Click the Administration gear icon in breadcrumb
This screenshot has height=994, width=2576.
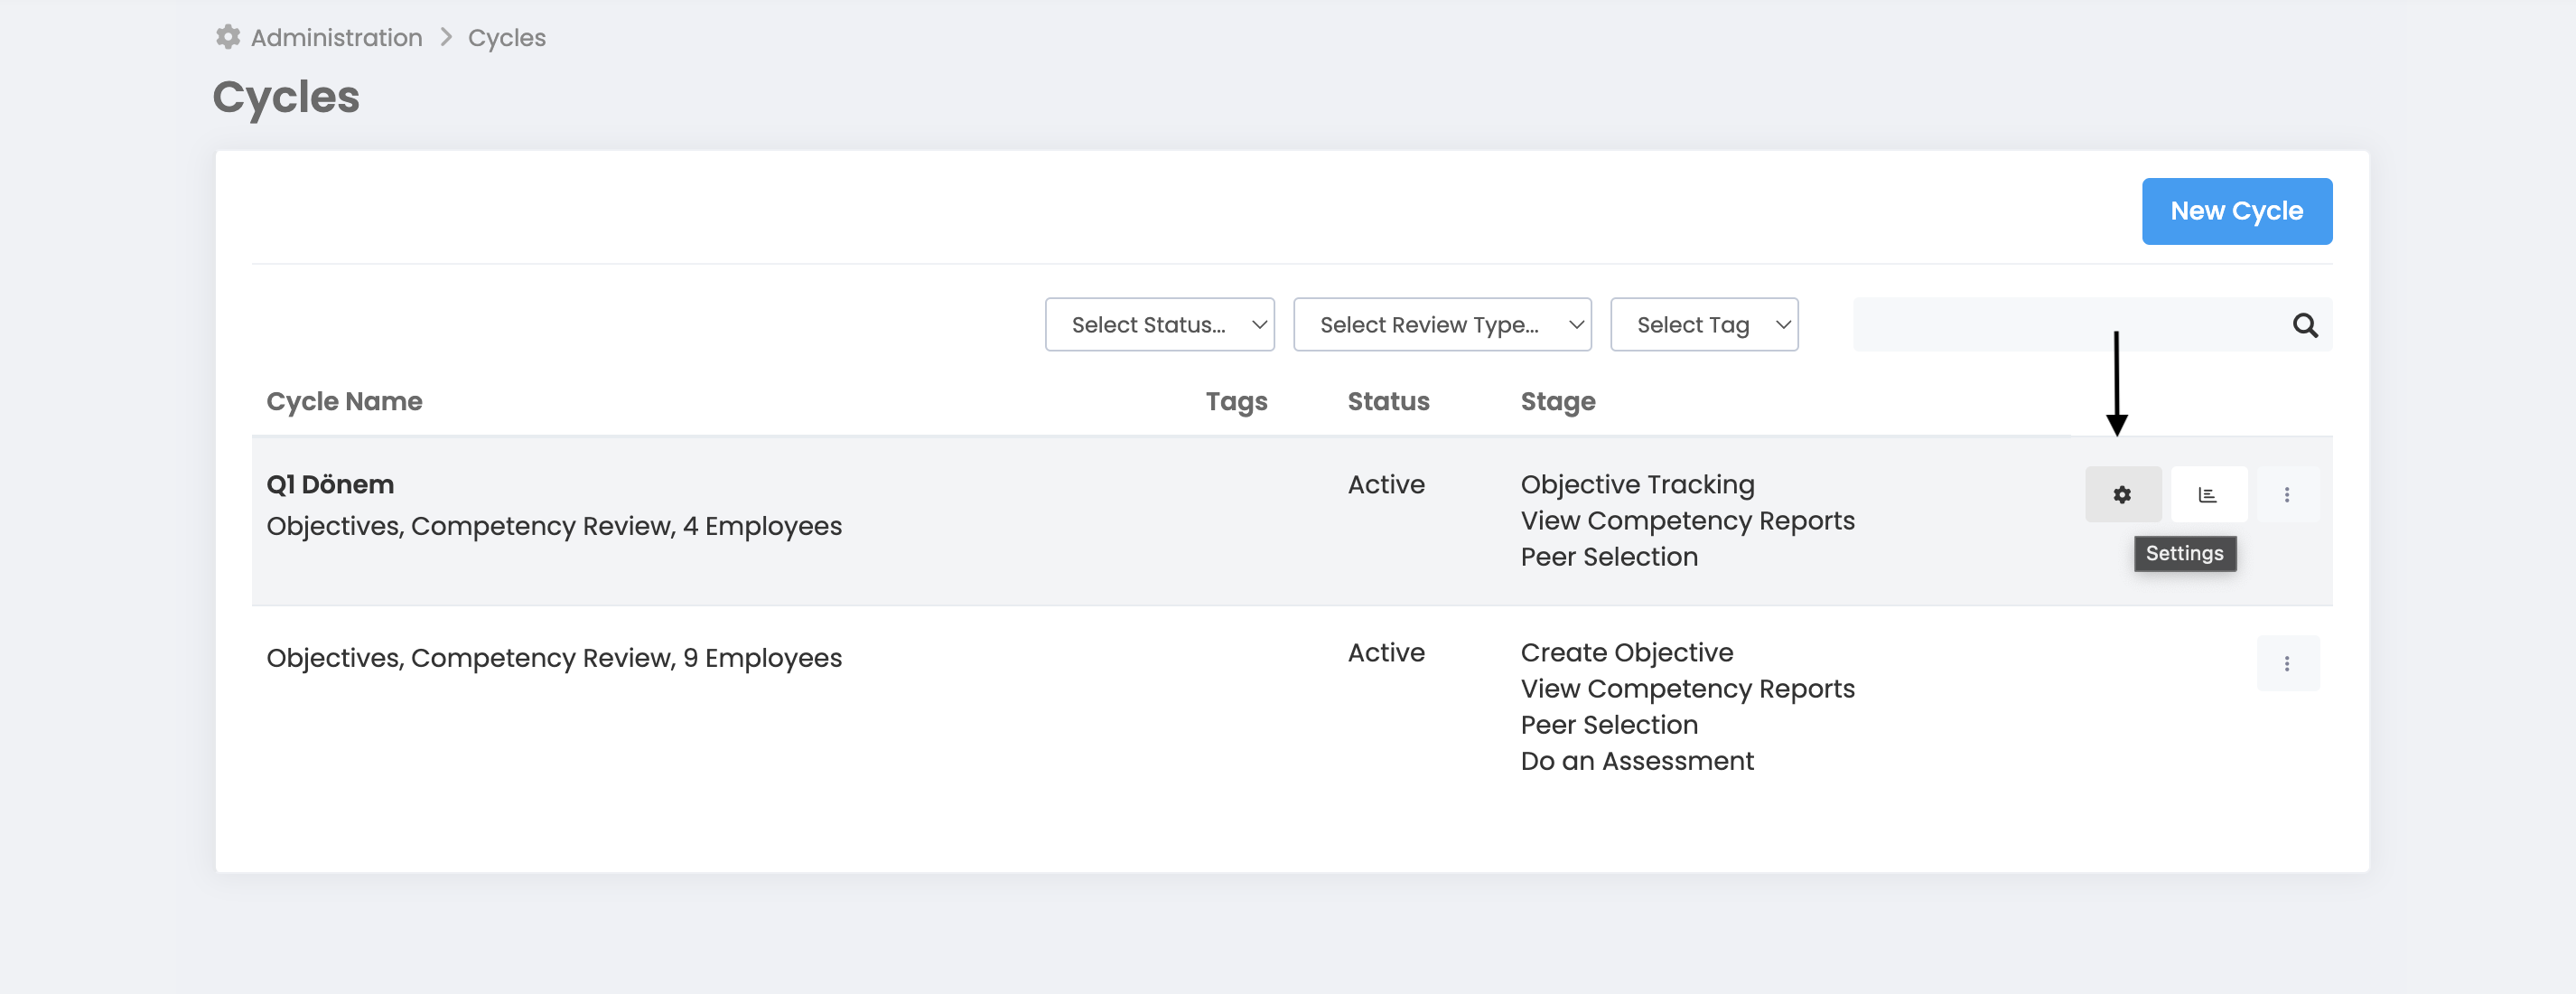tap(228, 37)
